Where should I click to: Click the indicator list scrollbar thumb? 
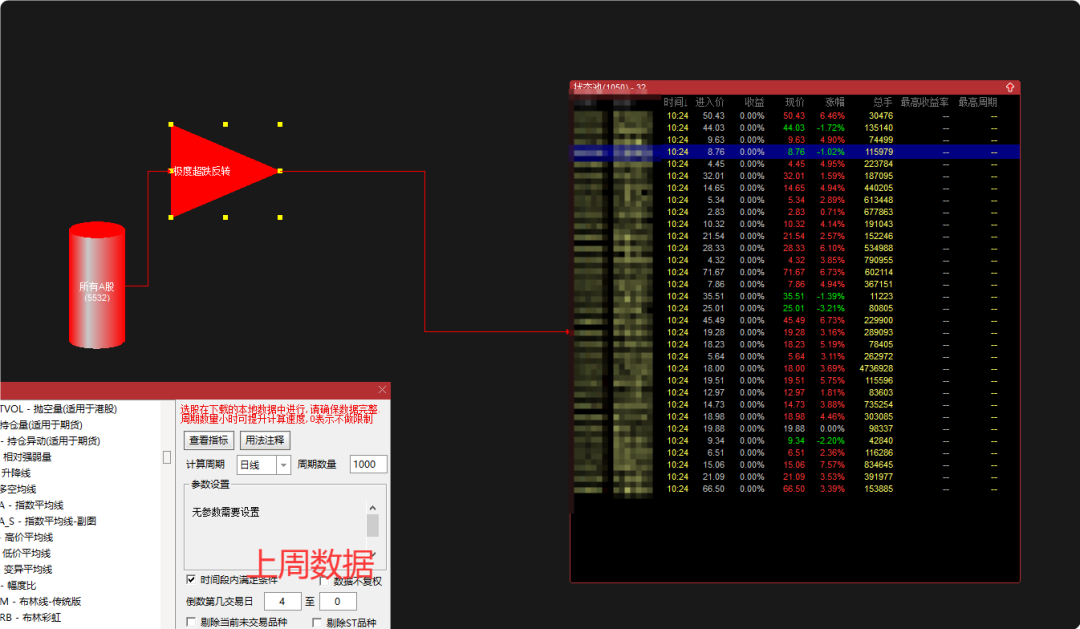coord(167,457)
